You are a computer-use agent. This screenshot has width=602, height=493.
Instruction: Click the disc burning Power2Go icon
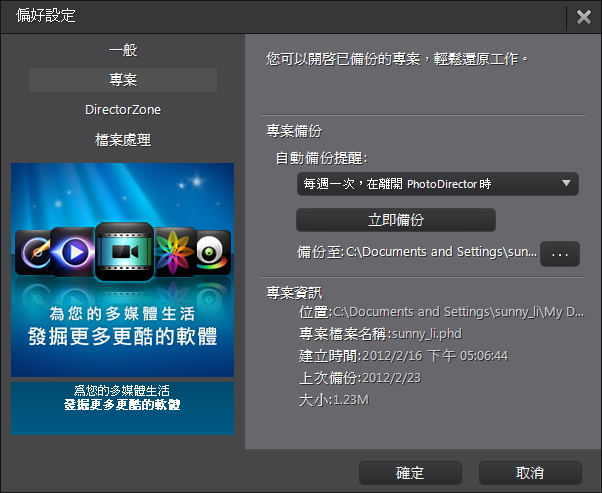point(33,252)
